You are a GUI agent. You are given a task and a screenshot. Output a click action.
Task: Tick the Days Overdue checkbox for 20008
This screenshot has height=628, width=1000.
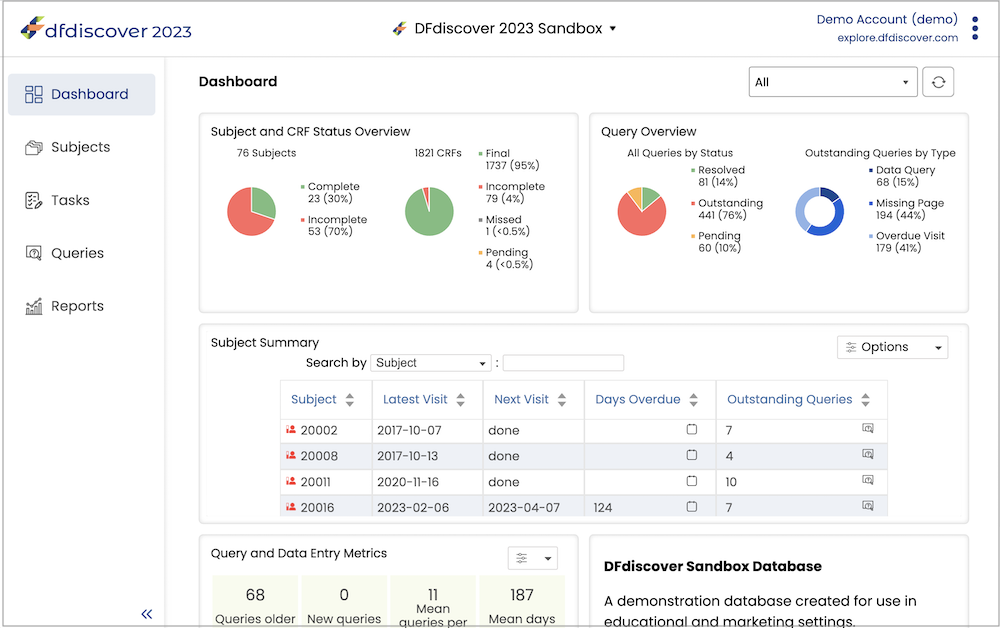click(691, 455)
